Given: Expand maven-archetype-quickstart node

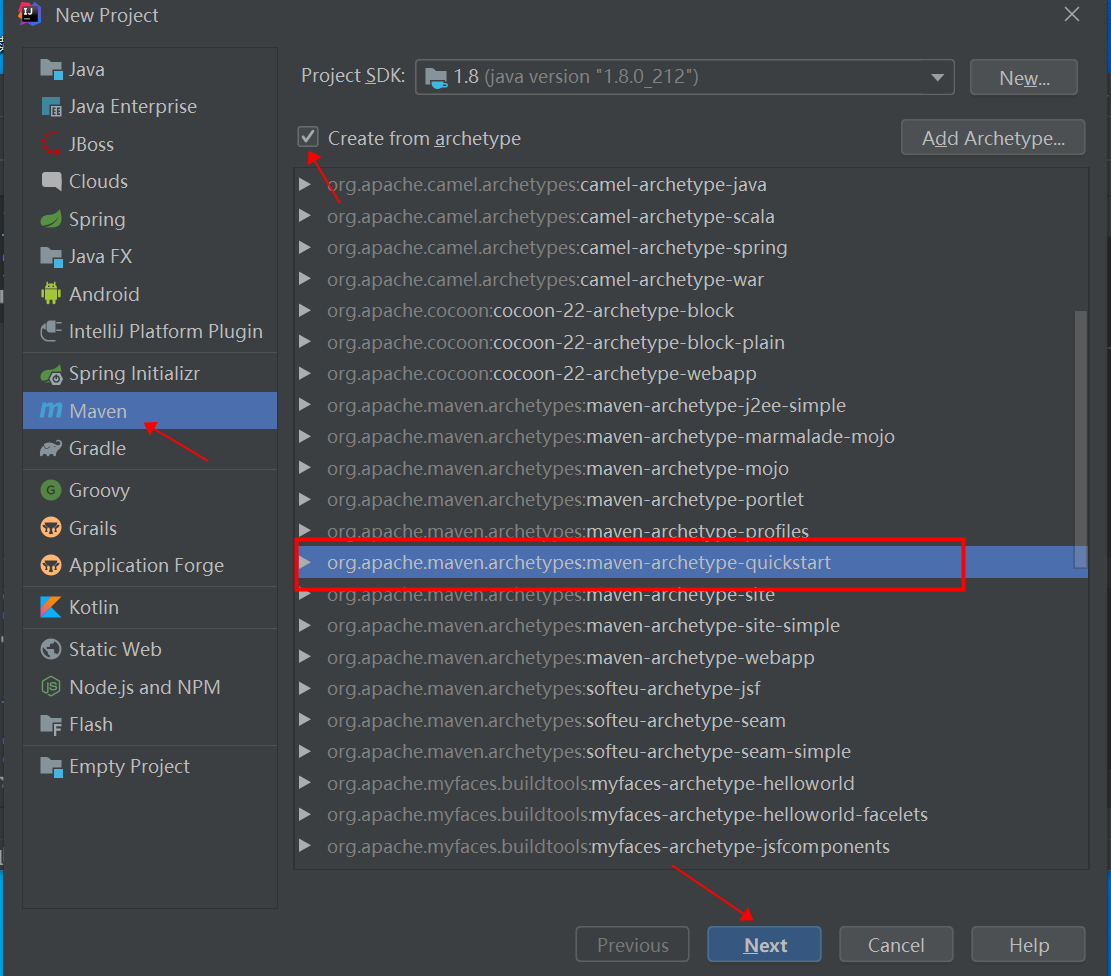Looking at the screenshot, I should [x=305, y=562].
